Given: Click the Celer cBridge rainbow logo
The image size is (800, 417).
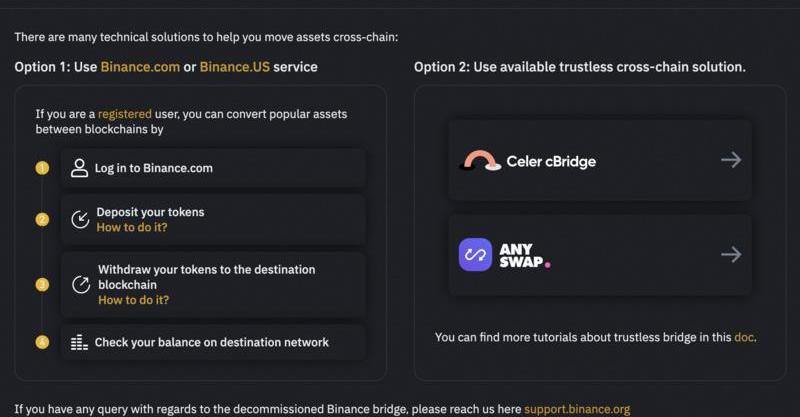Looking at the screenshot, I should click(x=480, y=160).
